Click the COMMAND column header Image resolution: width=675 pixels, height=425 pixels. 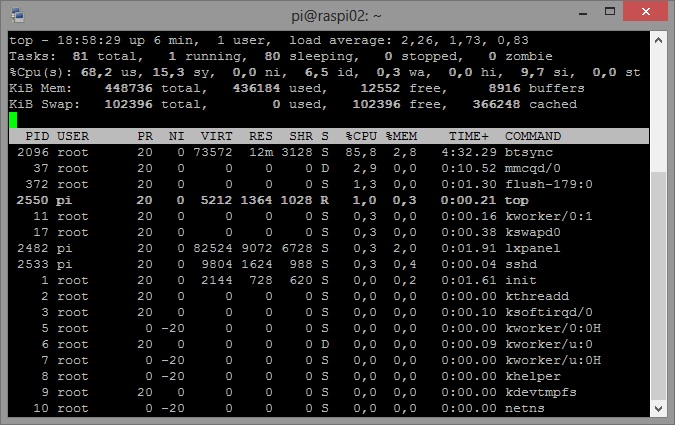click(x=533, y=136)
